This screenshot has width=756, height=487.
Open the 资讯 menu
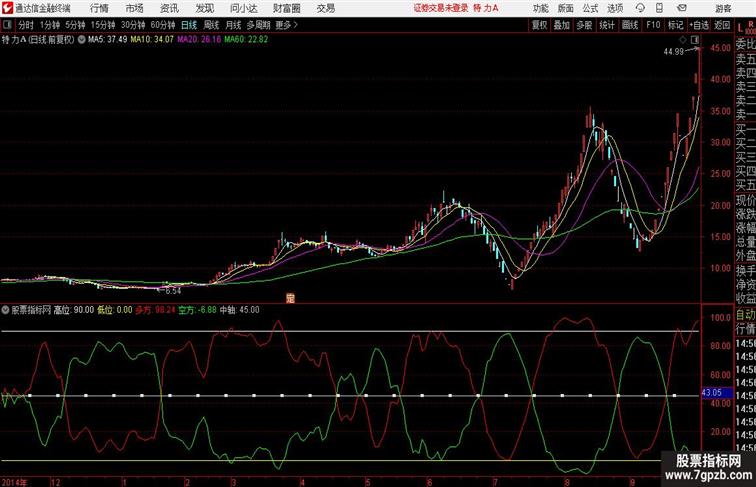point(169,8)
